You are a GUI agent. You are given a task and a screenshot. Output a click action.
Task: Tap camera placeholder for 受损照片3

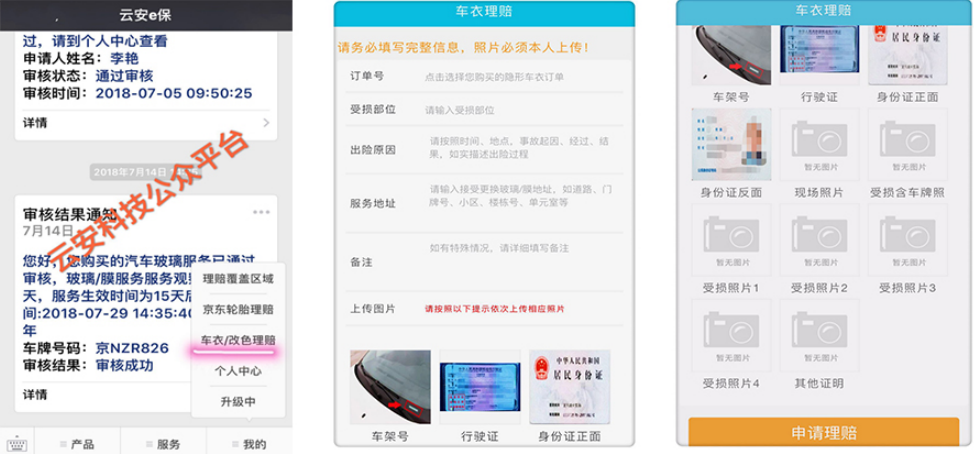(908, 240)
